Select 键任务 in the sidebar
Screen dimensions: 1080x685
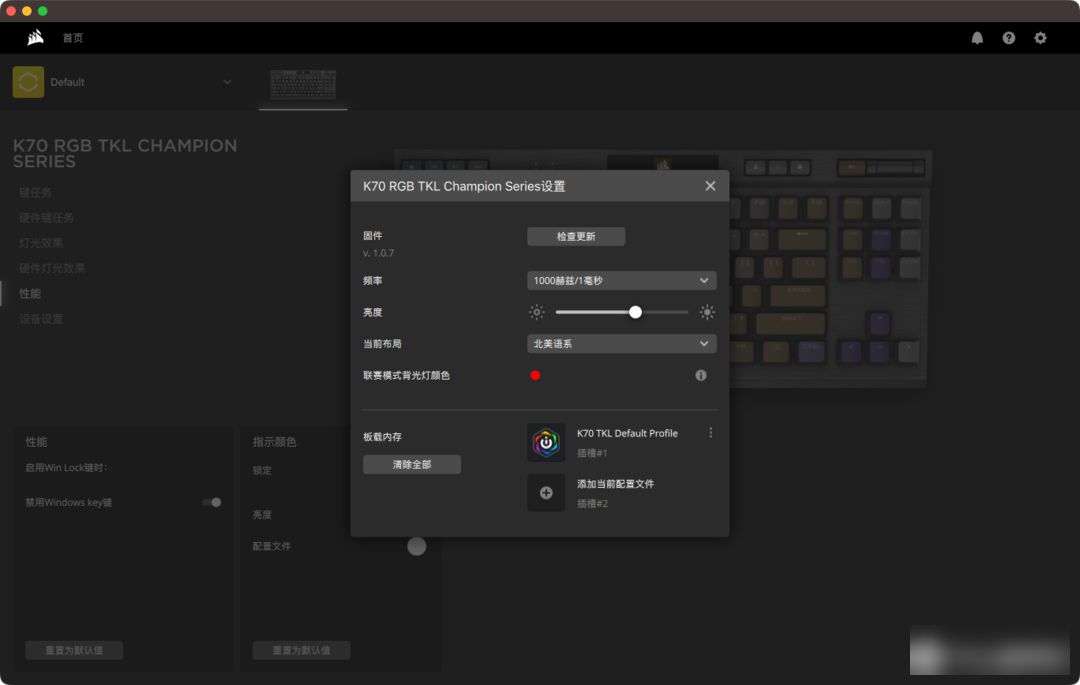coord(35,193)
